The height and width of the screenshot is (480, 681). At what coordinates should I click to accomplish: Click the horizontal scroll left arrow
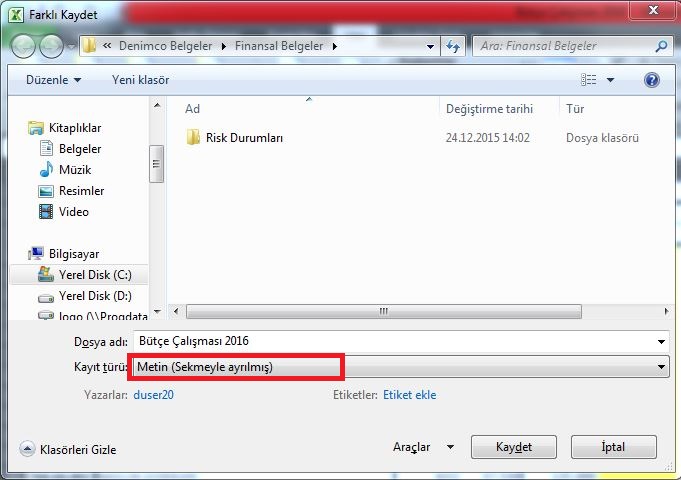pos(176,311)
